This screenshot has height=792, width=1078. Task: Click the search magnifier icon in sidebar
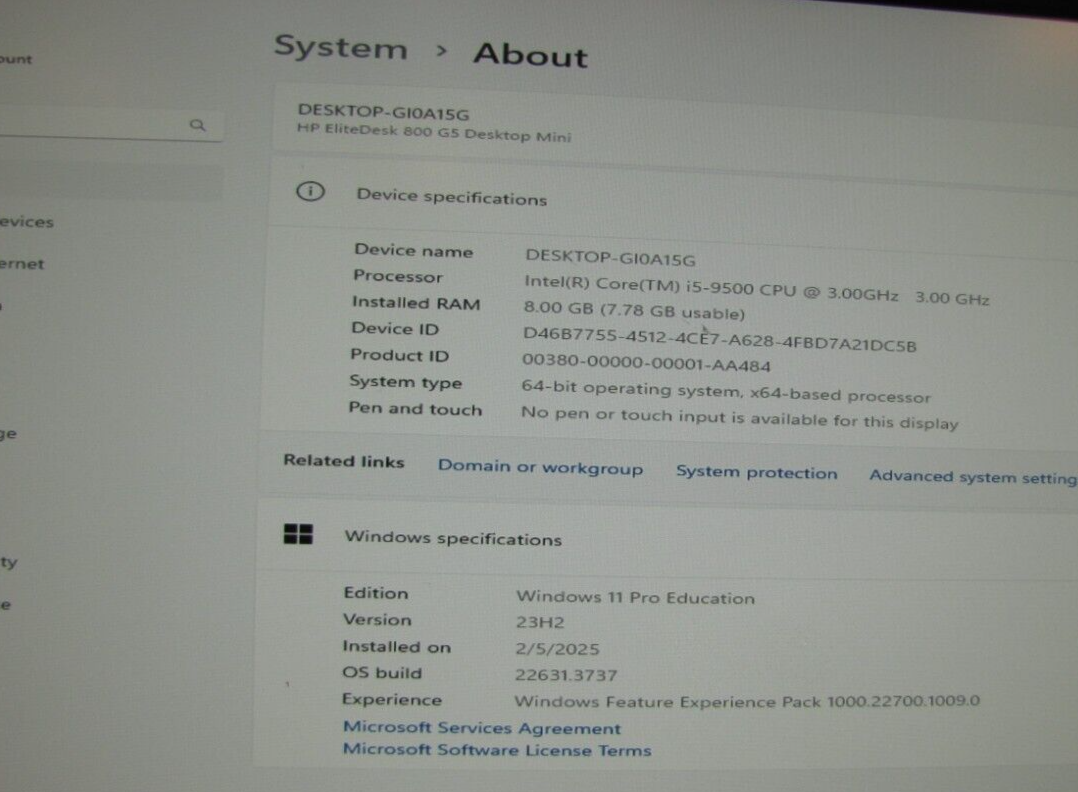click(x=197, y=125)
